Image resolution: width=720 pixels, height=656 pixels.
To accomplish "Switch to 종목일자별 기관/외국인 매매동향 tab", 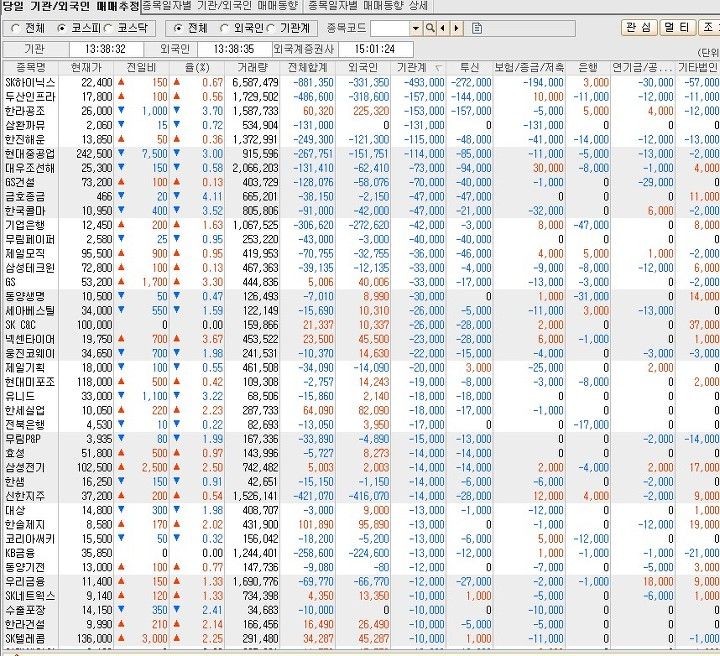I will [220, 6].
